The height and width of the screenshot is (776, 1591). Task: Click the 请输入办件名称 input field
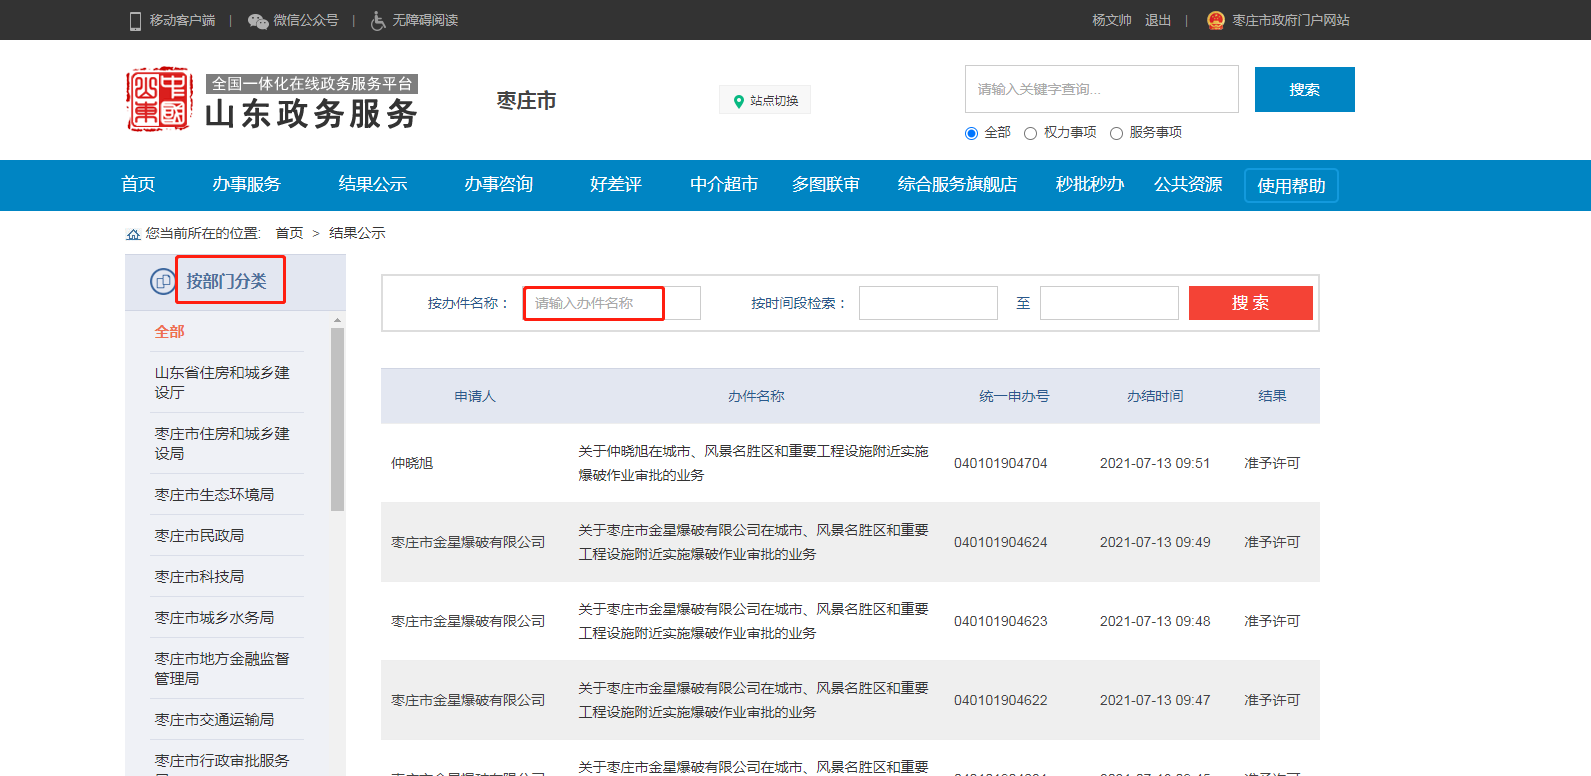pos(611,303)
